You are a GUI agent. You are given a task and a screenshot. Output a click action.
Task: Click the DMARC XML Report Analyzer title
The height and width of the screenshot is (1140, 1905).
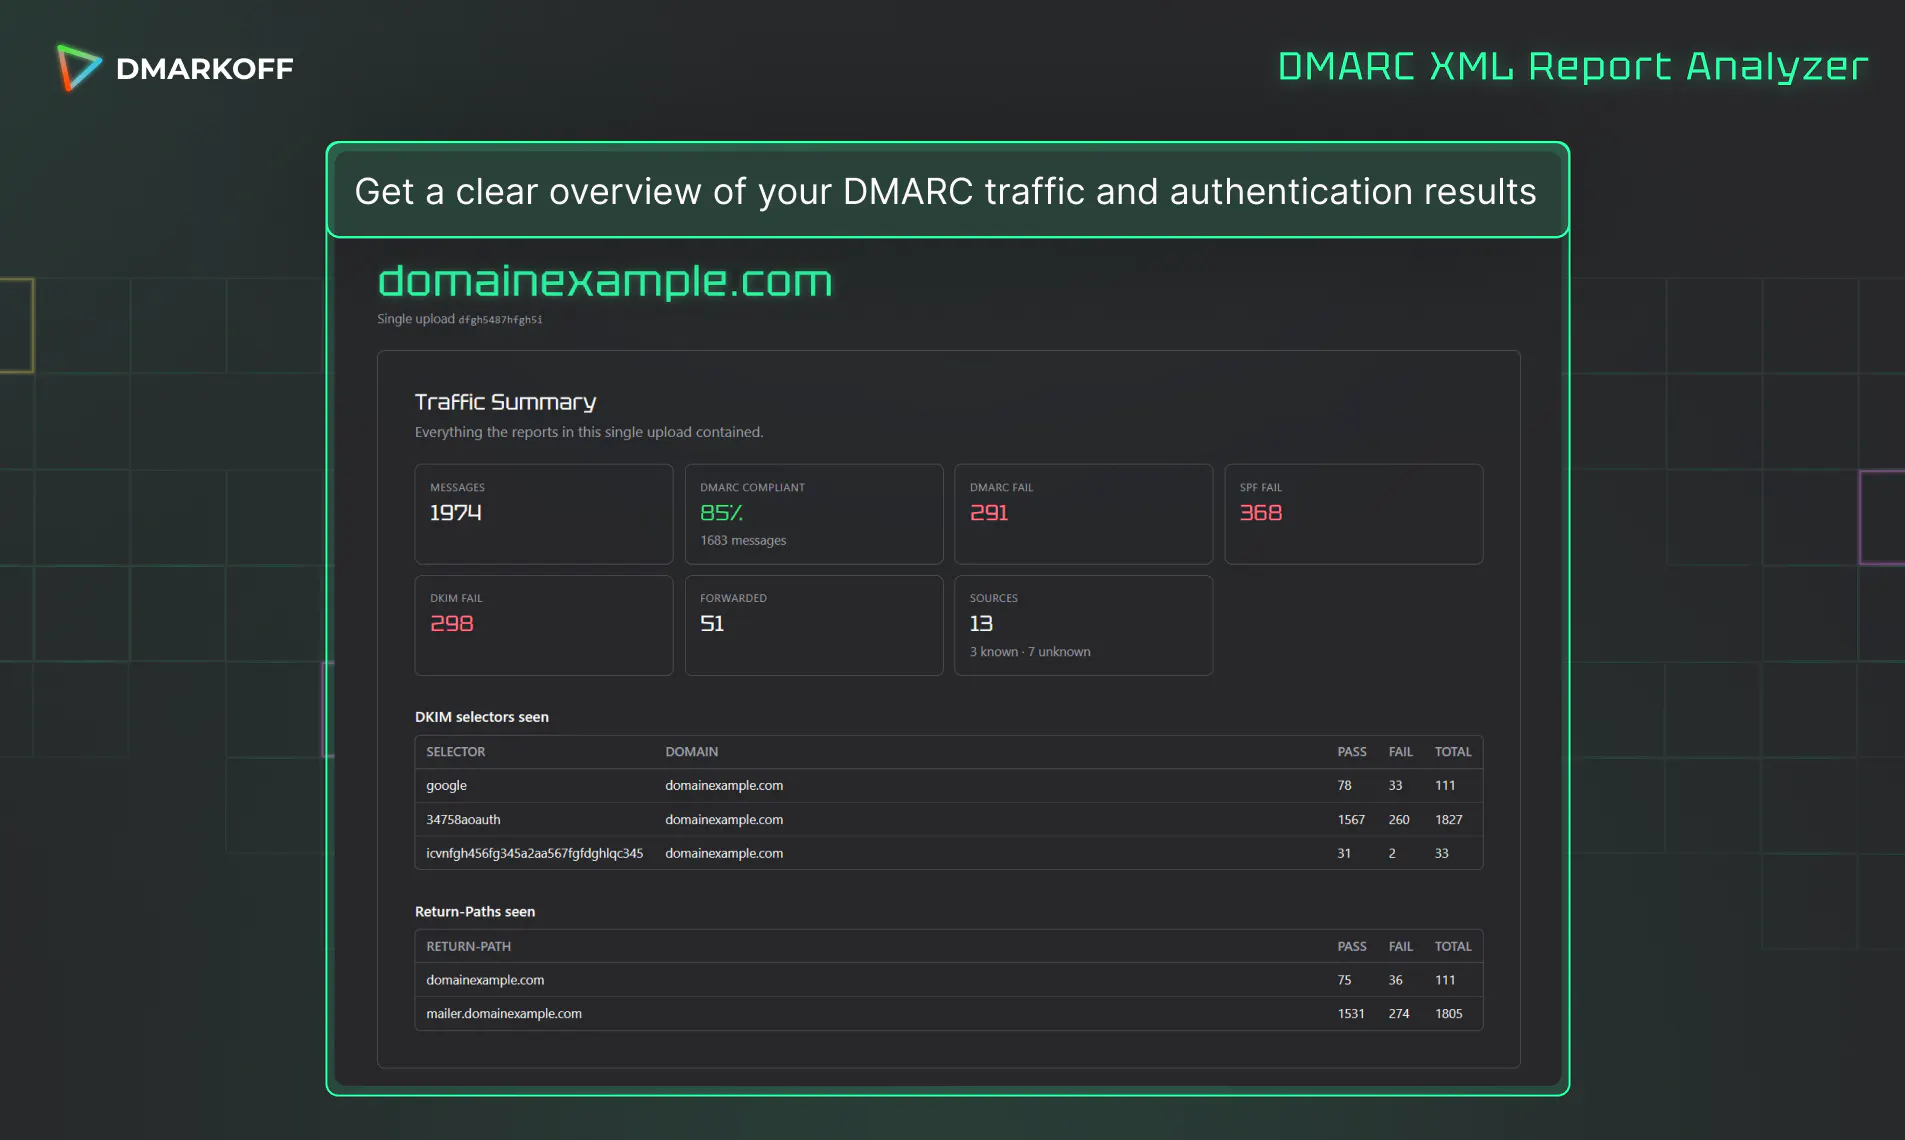(1572, 66)
